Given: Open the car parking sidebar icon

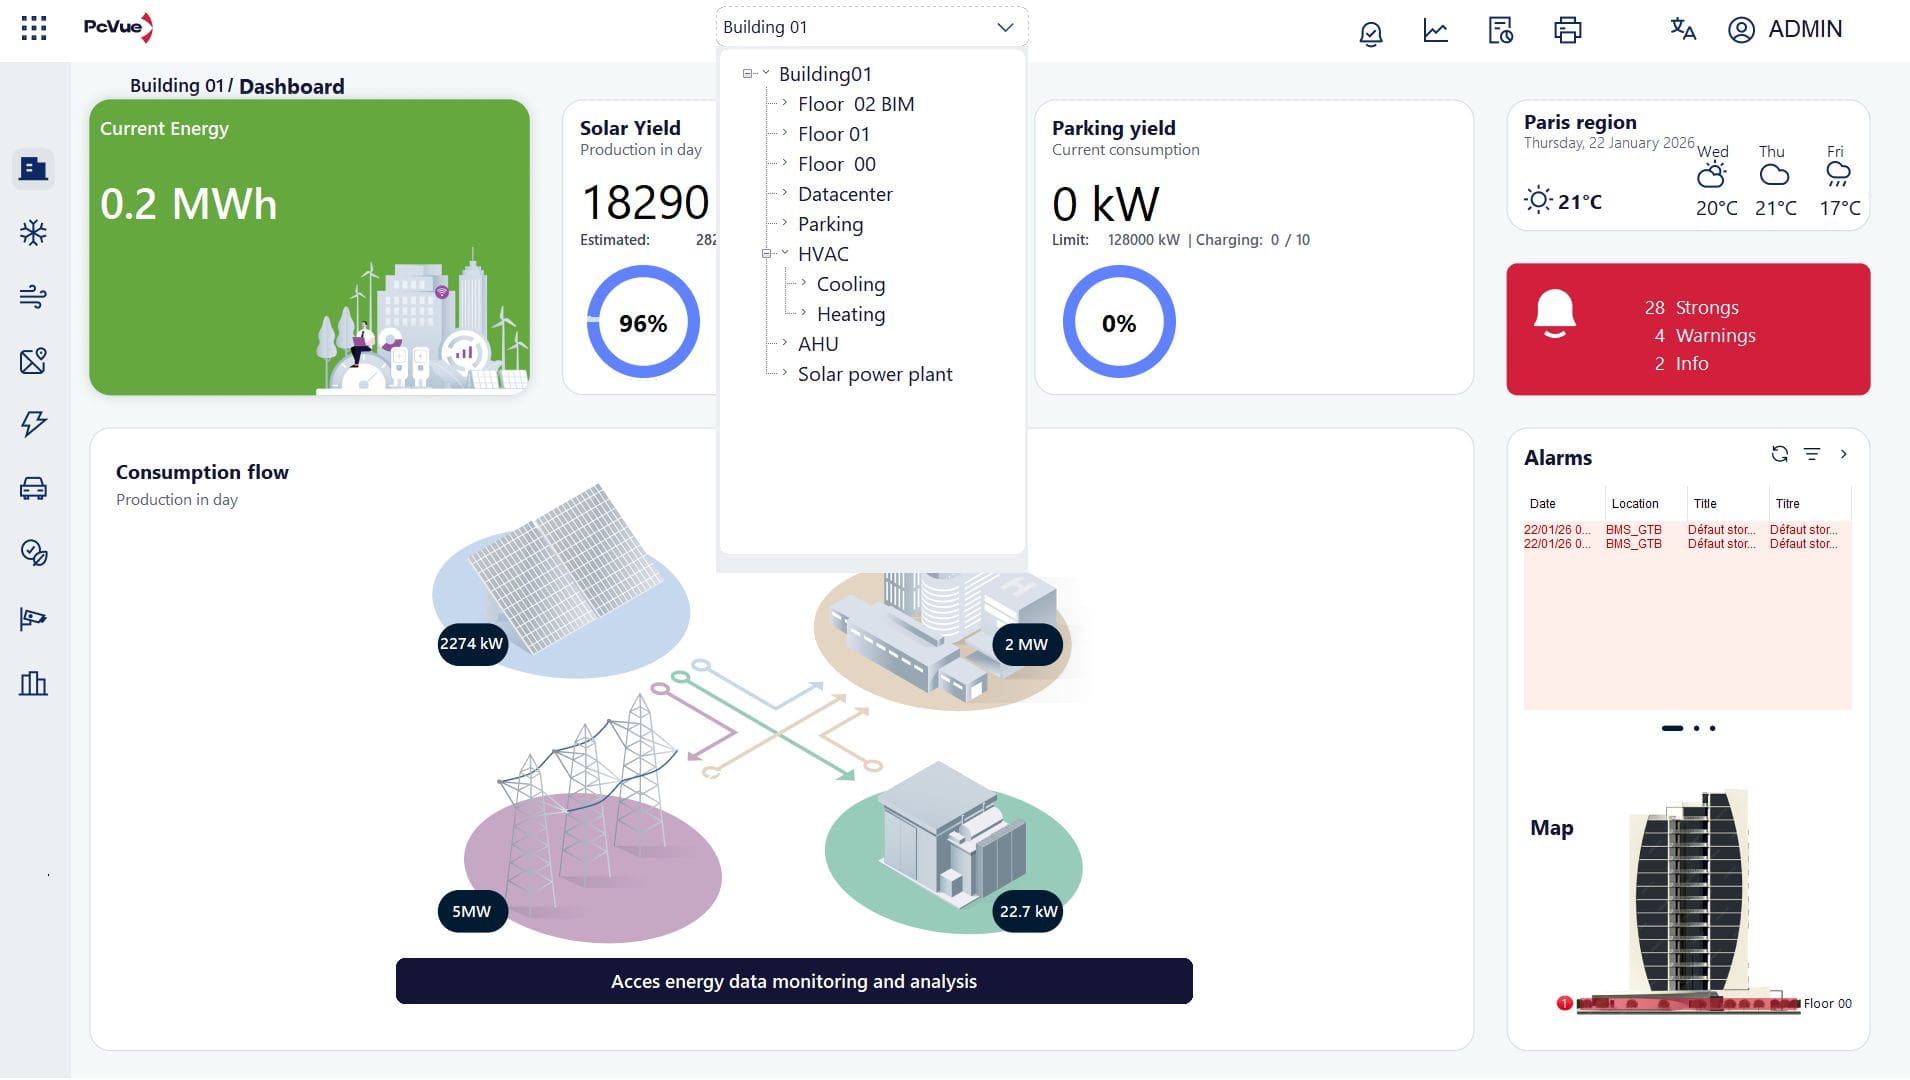Looking at the screenshot, I should (33, 488).
